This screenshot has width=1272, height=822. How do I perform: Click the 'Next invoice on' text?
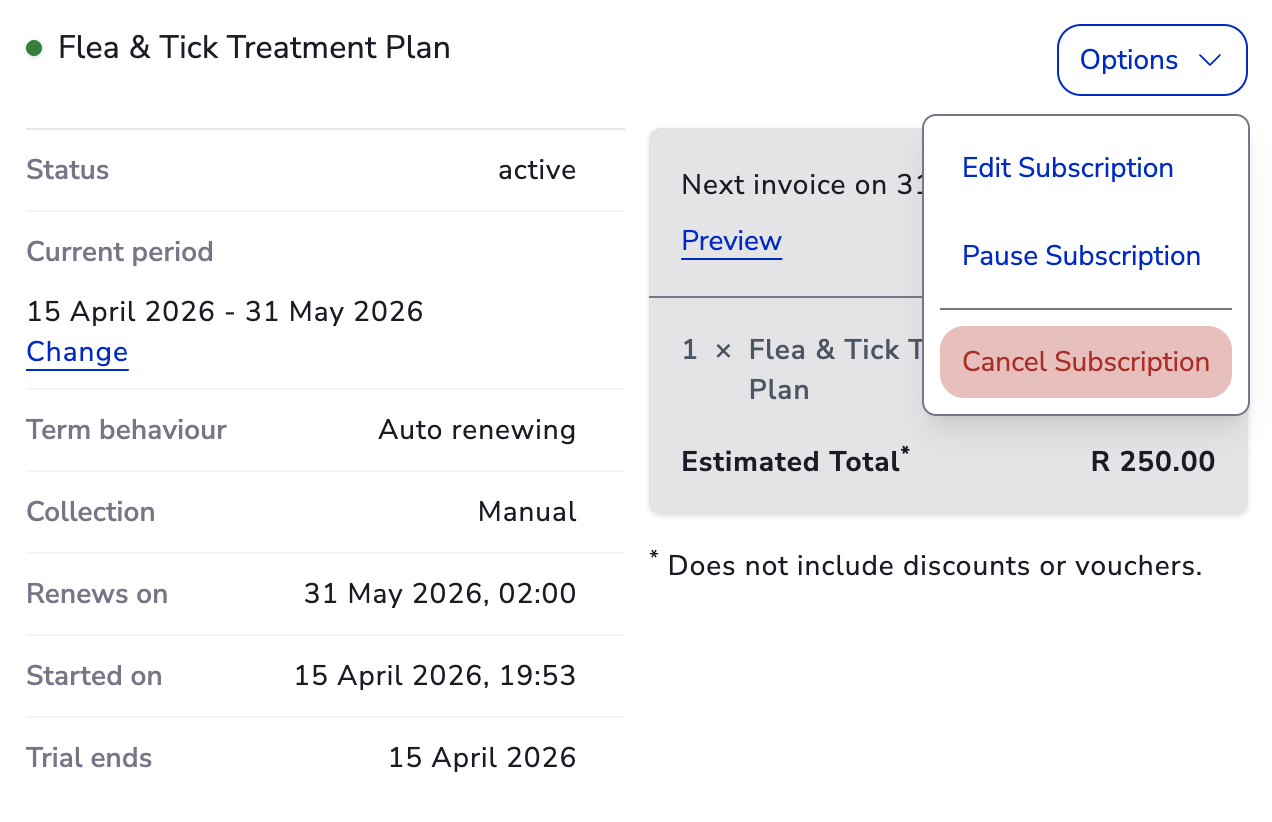pyautogui.click(x=784, y=185)
